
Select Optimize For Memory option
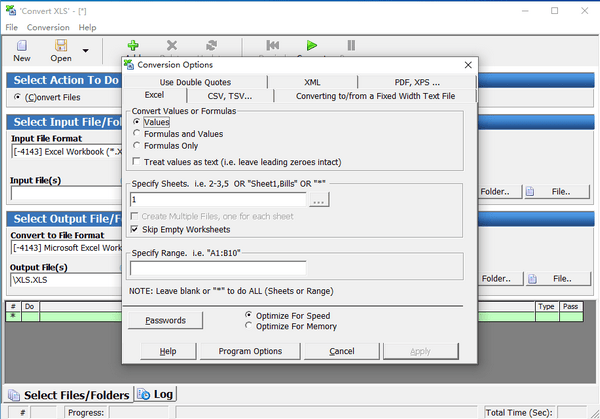tap(249, 326)
